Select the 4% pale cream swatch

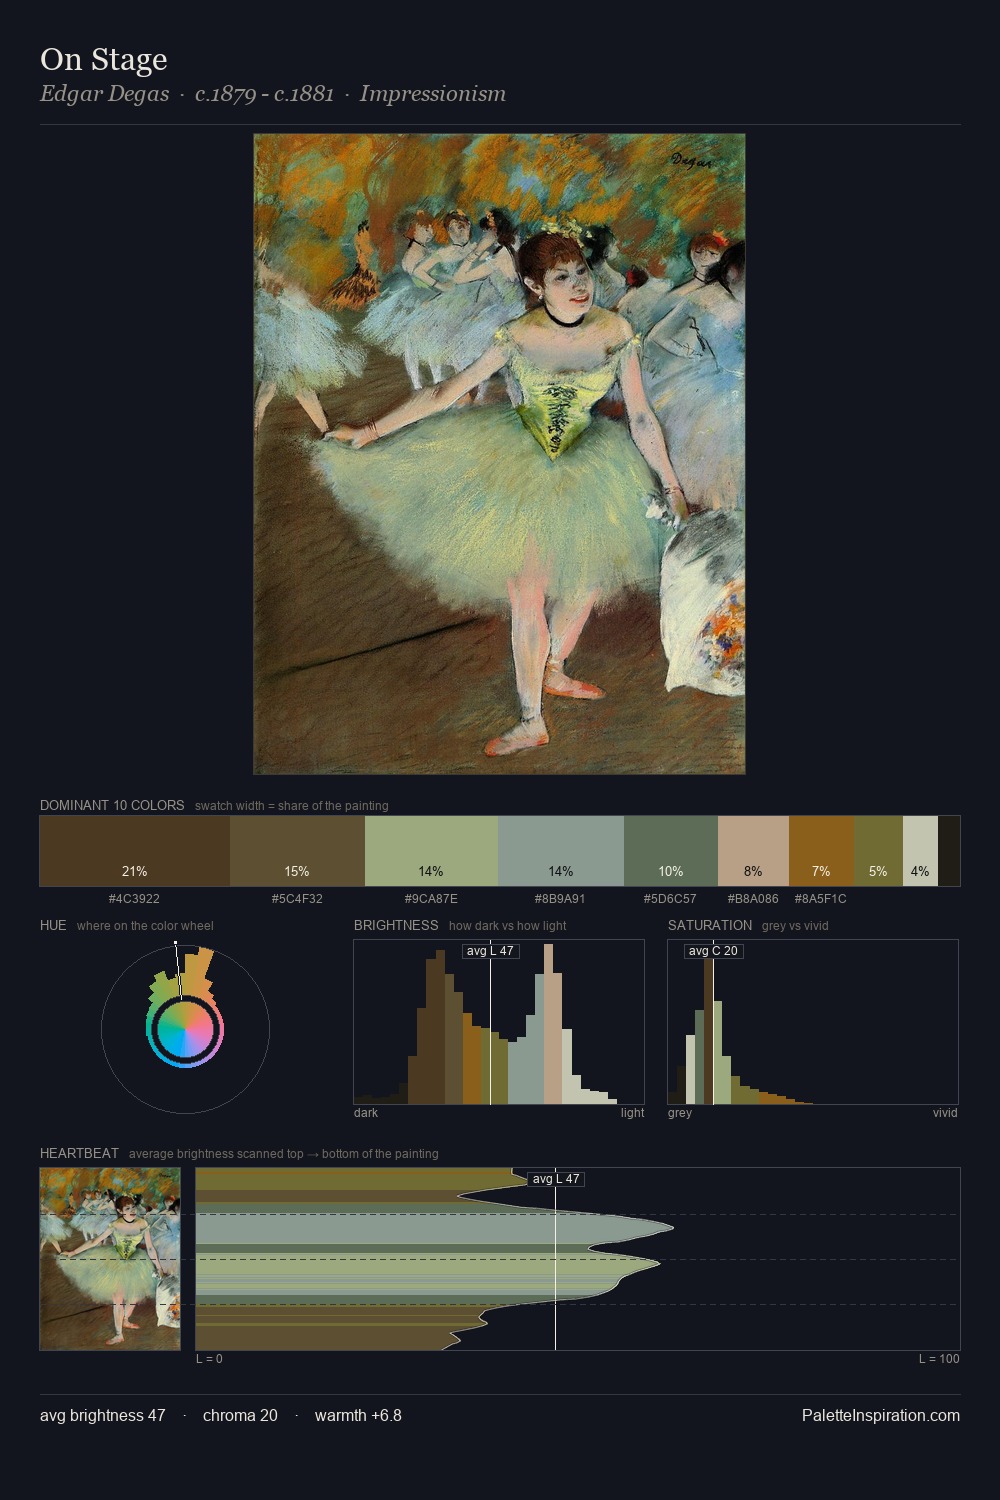[920, 851]
